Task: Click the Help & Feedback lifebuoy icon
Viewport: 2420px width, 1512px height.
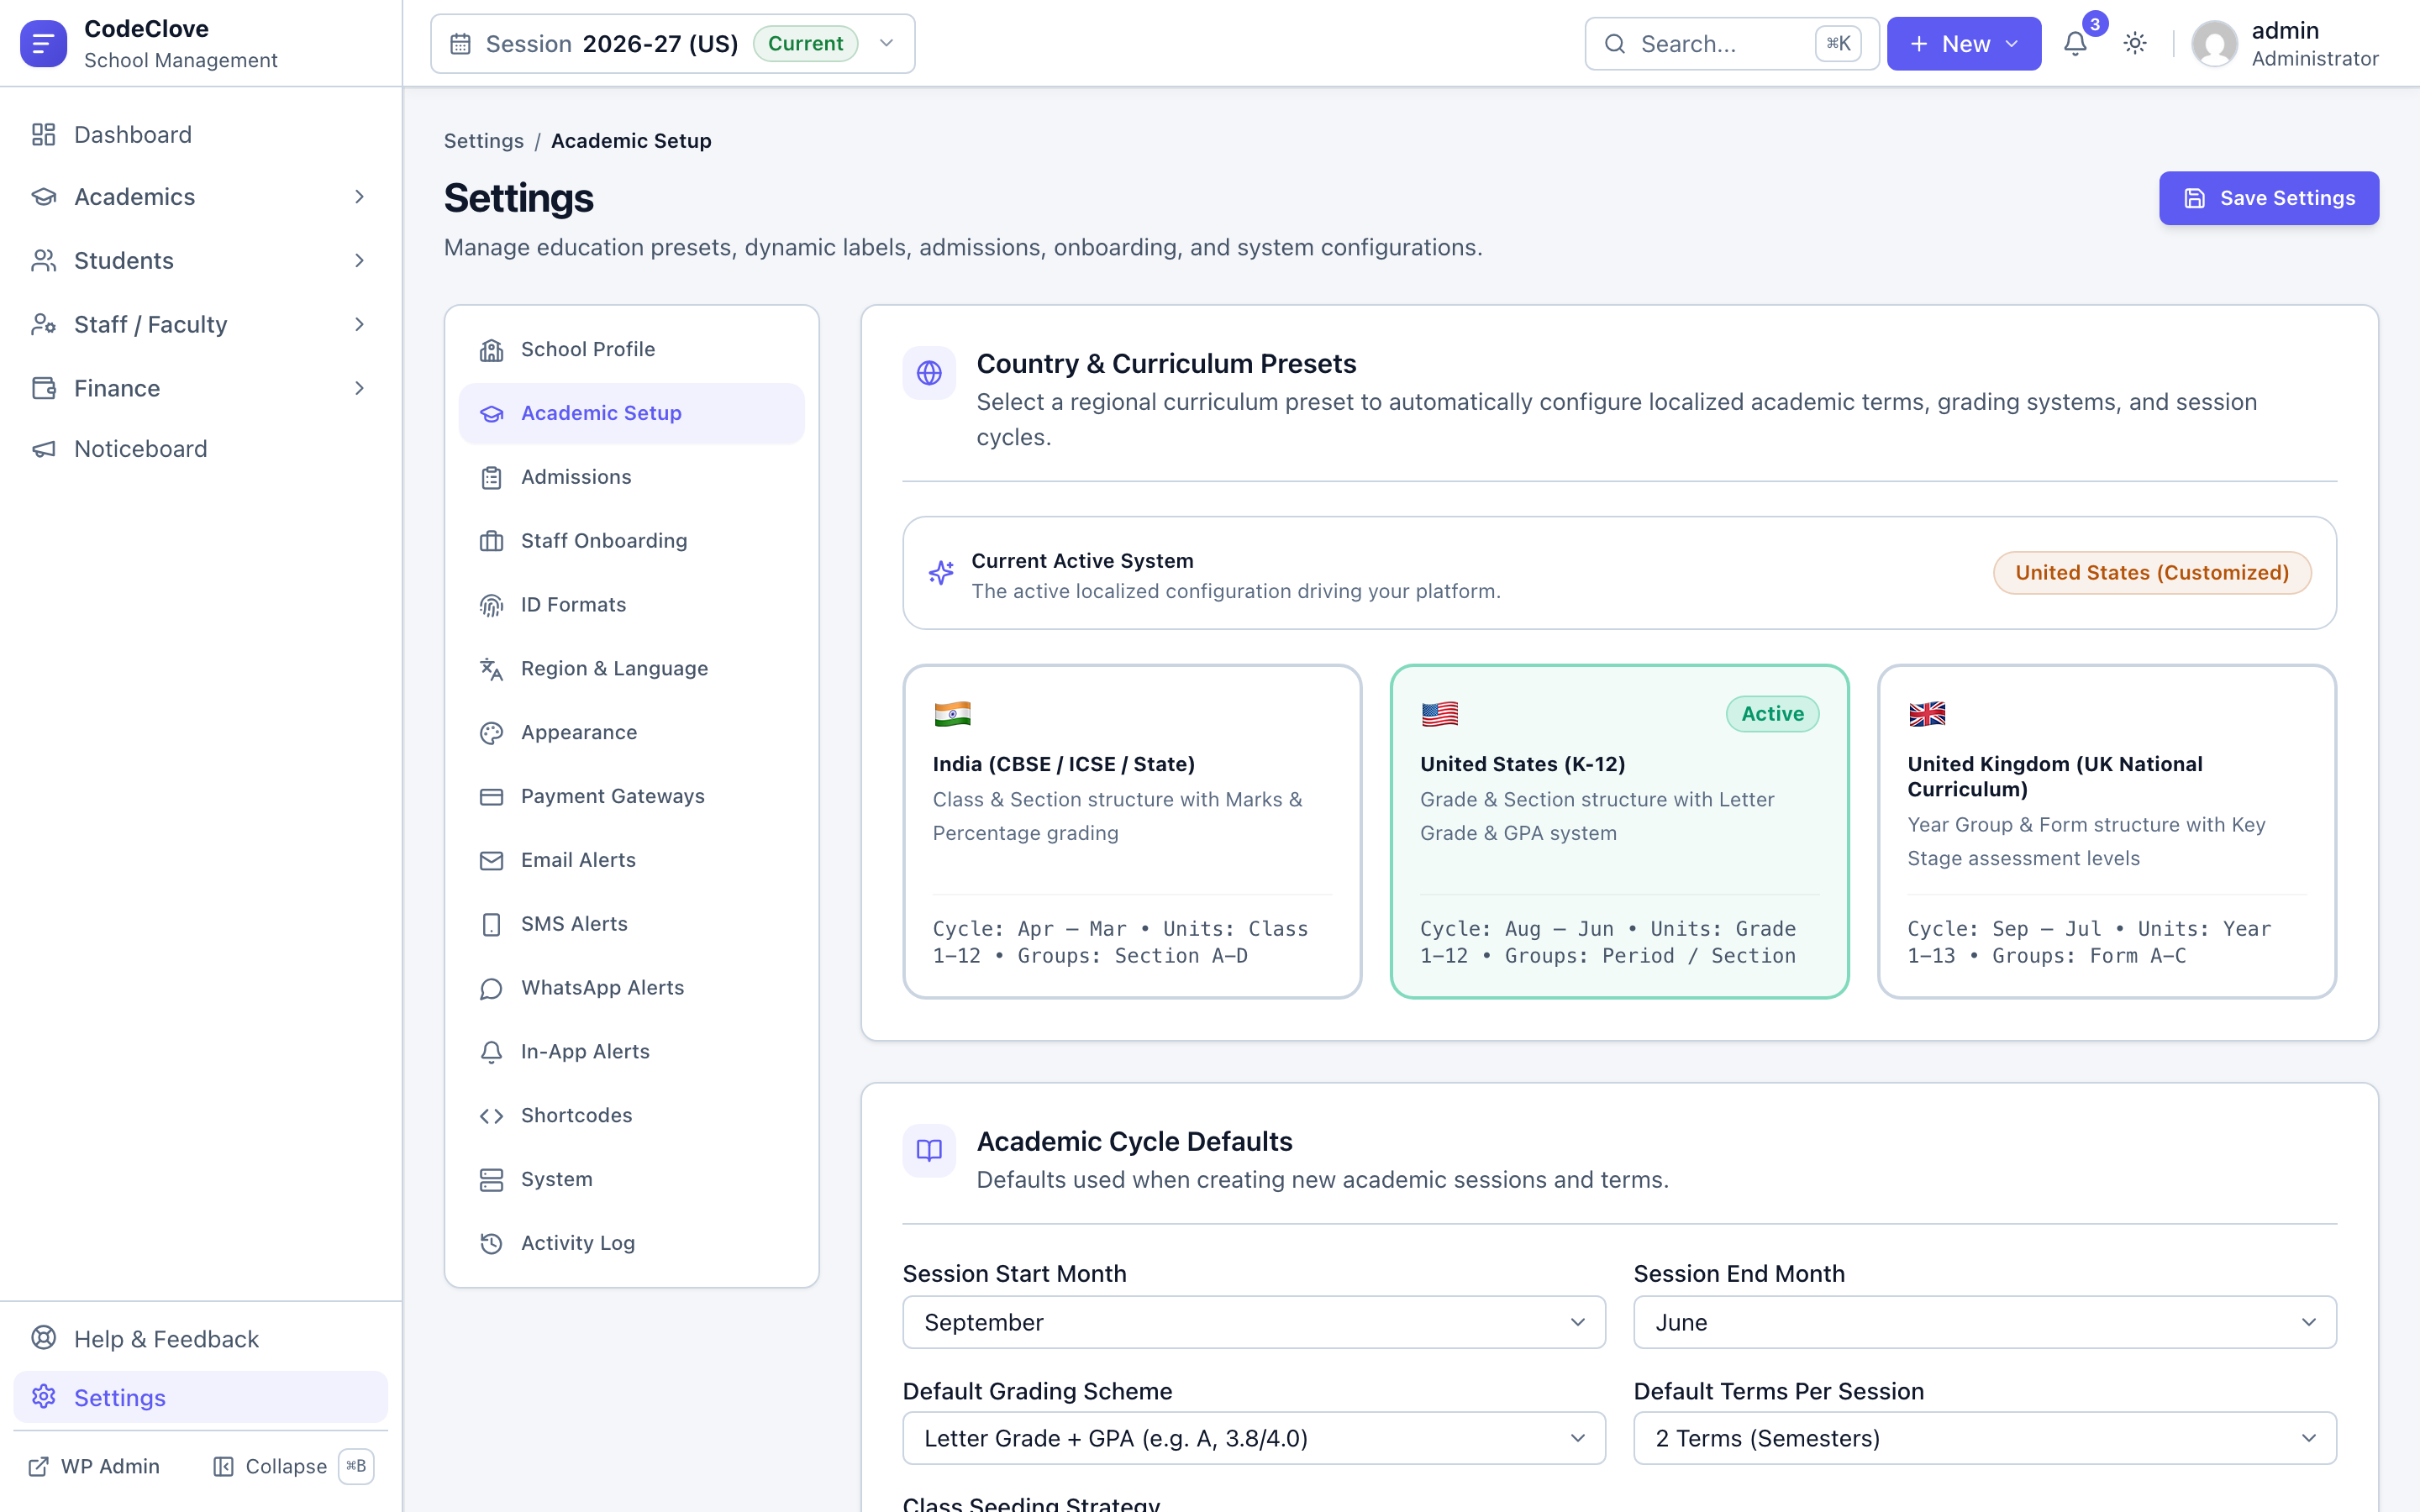Action: (43, 1338)
